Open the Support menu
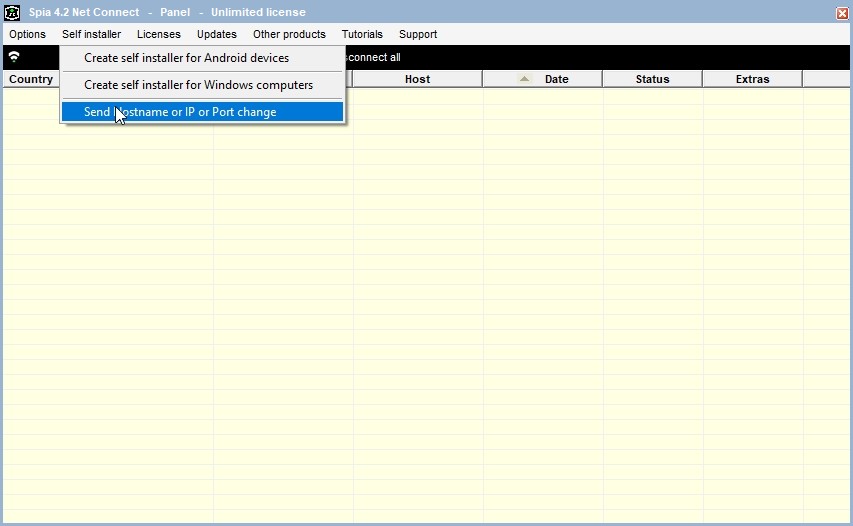 418,34
